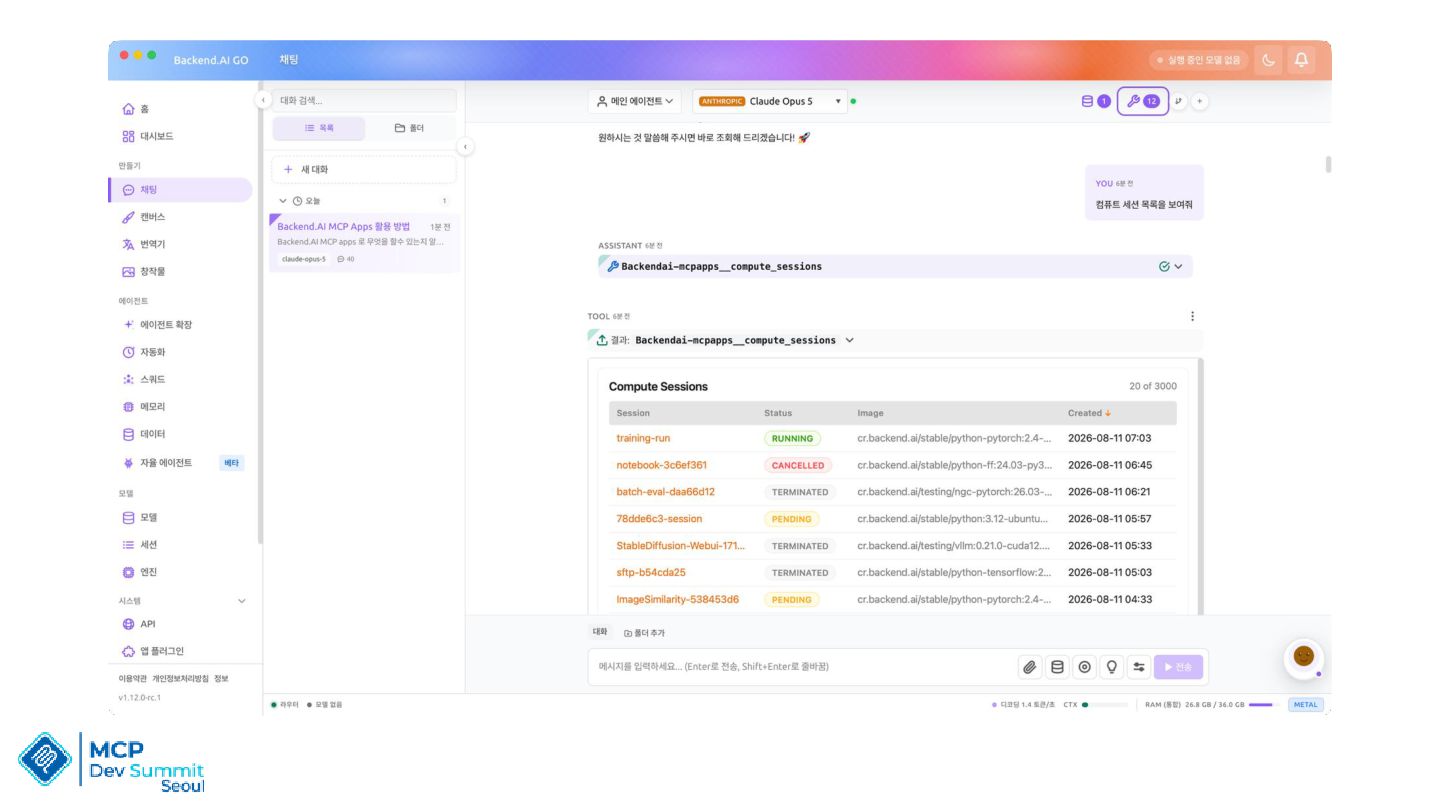
Task: Open the Backend.AI MCP Apps 활용 방법 conversation
Action: pyautogui.click(x=364, y=242)
